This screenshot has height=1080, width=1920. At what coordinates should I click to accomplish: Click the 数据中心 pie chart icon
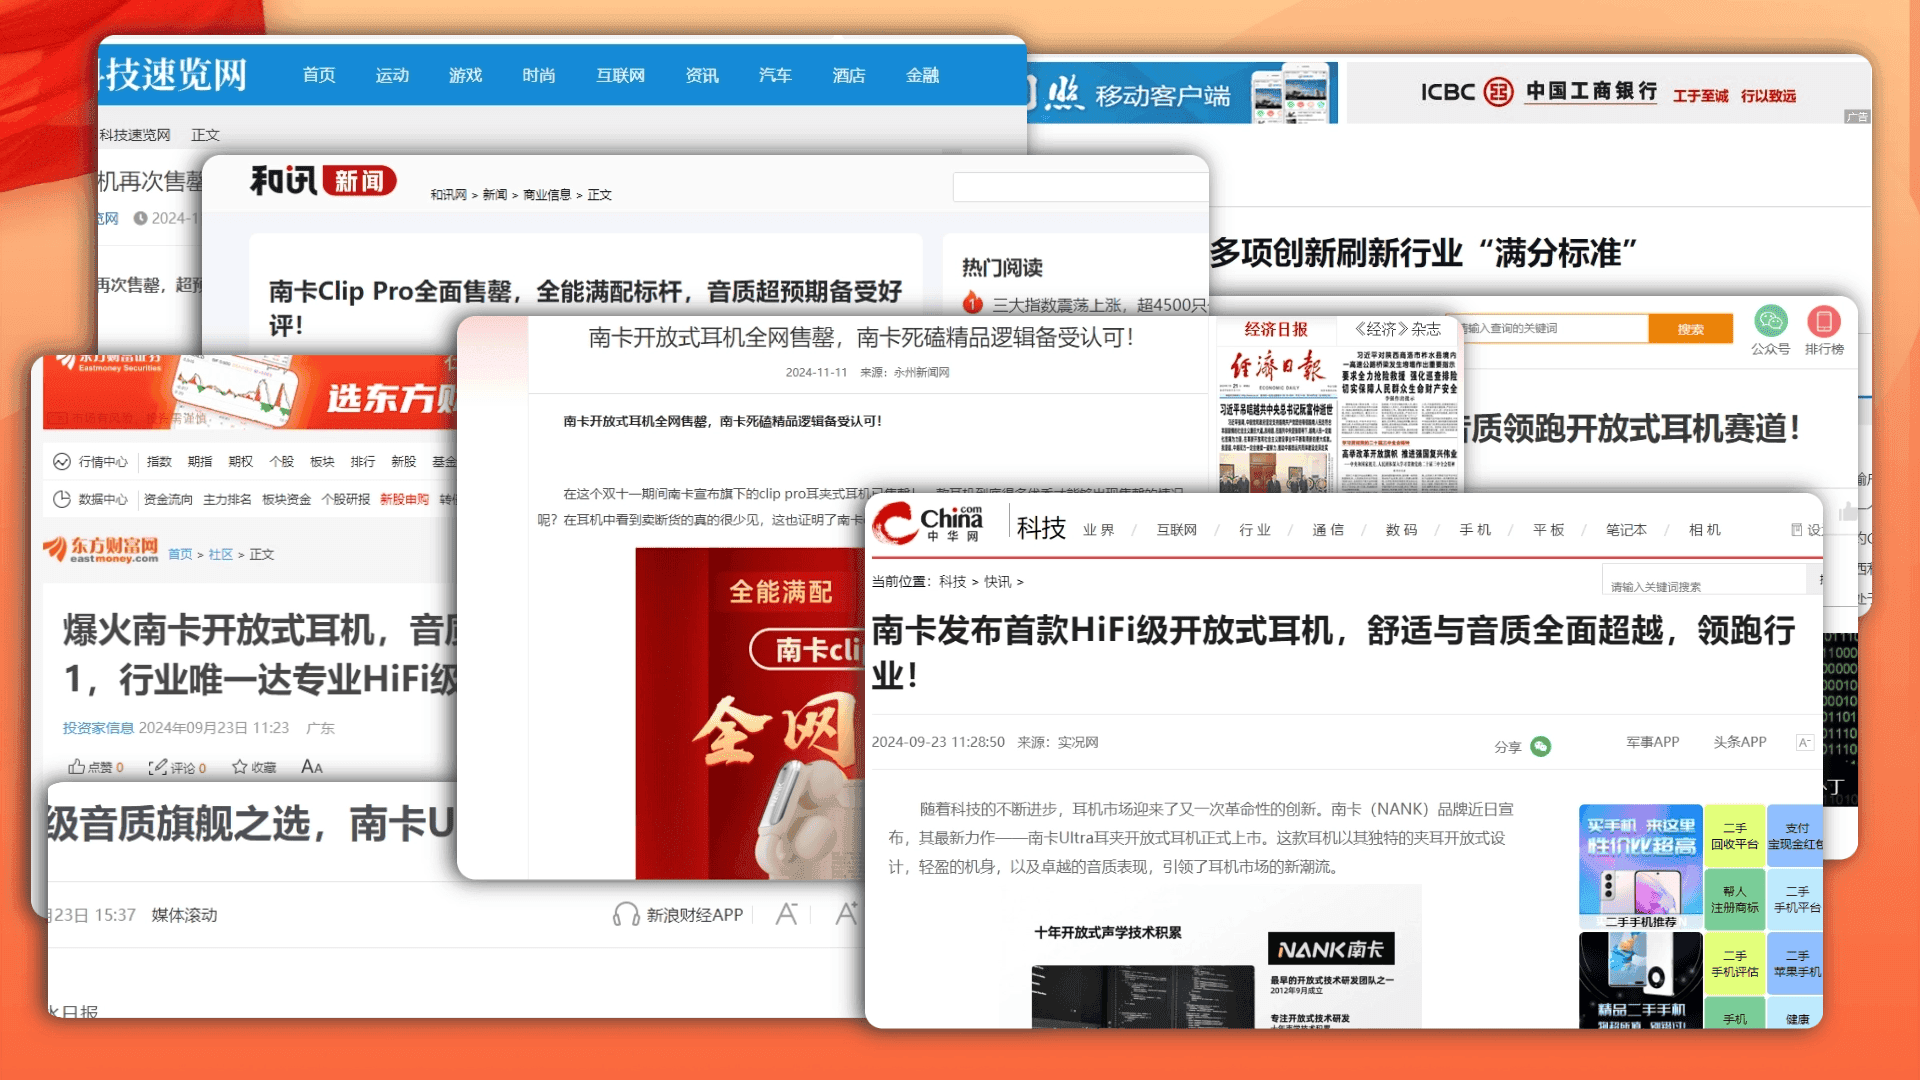[61, 499]
